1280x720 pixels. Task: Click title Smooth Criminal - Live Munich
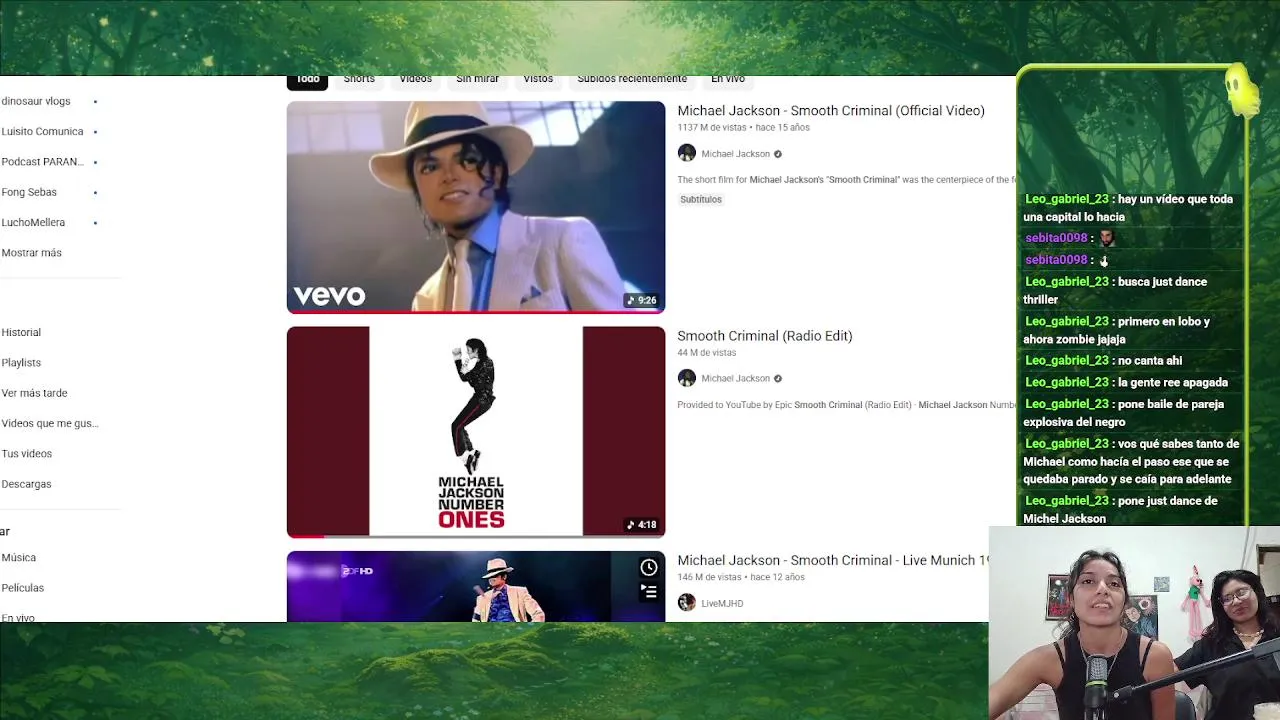833,560
